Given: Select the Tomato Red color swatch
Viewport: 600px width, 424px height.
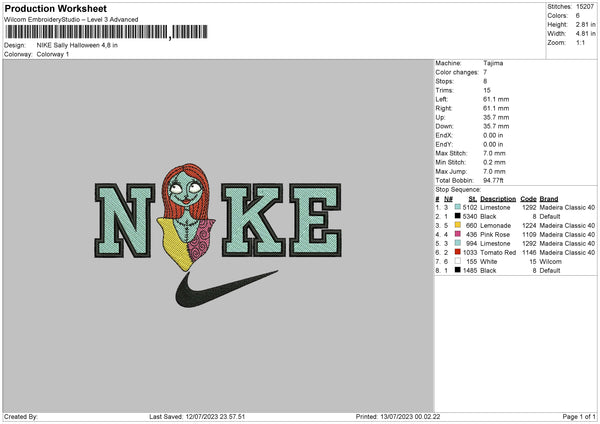Looking at the screenshot, I should coord(458,252).
